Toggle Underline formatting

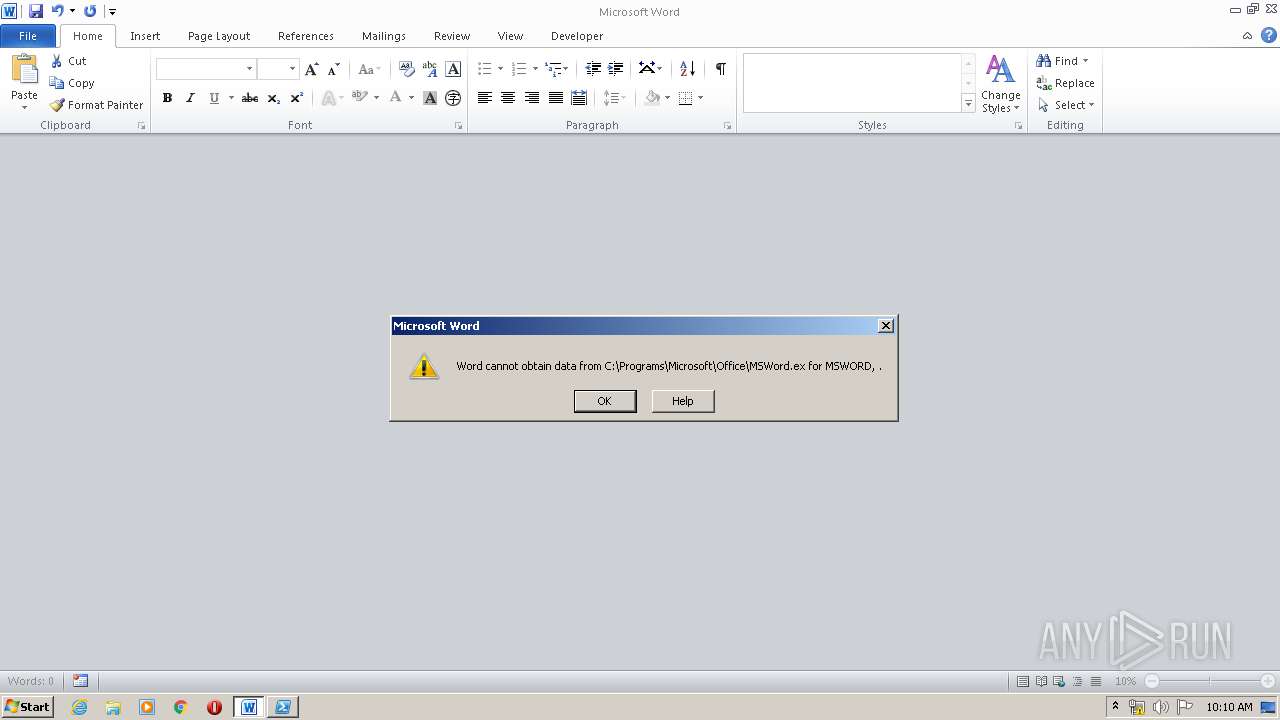(x=214, y=98)
